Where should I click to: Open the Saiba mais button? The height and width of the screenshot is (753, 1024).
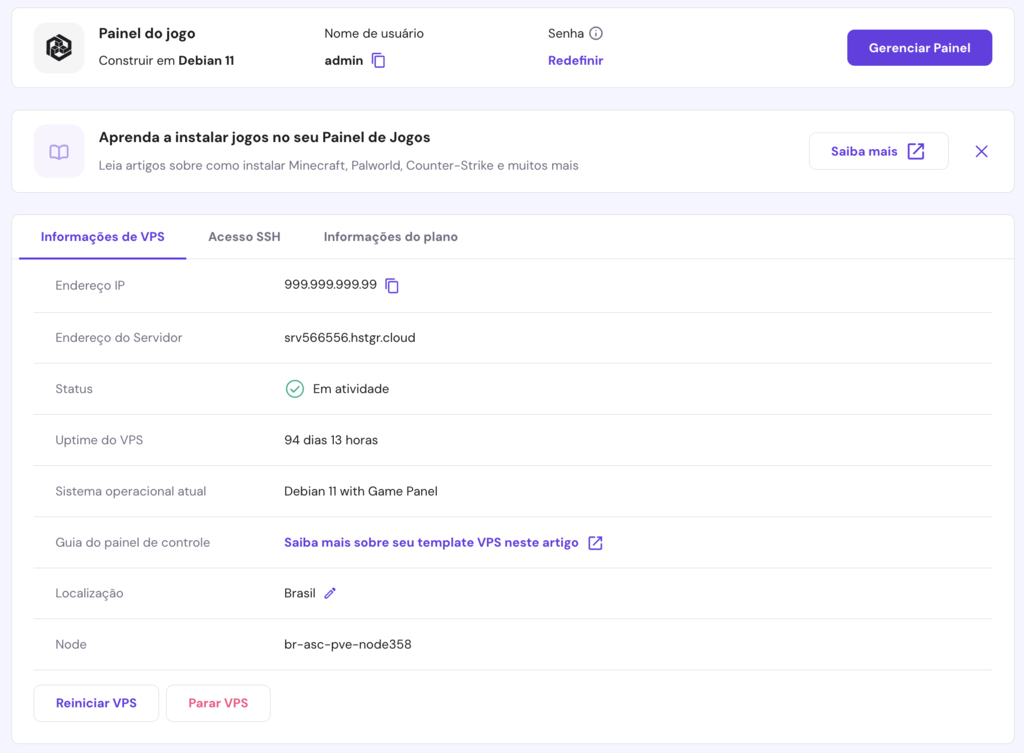tap(877, 152)
